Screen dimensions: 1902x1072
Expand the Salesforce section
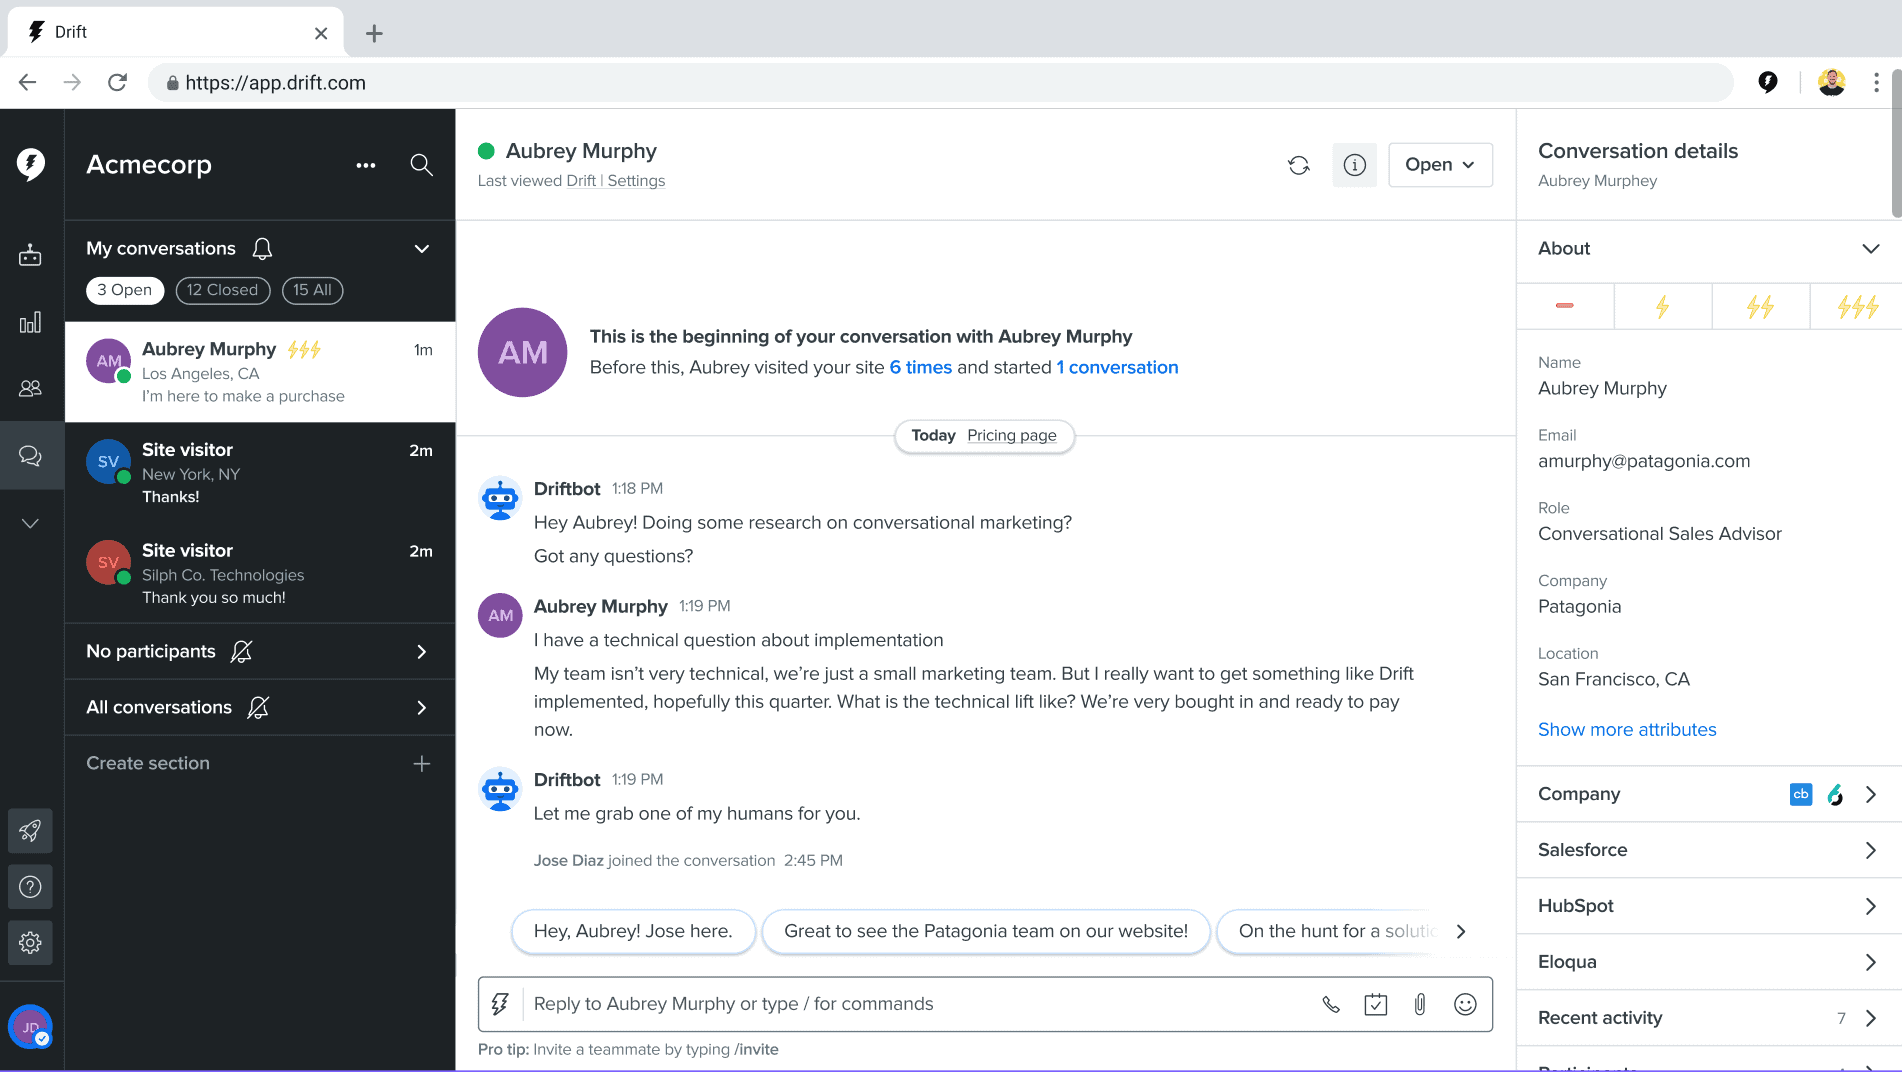tap(1708, 850)
